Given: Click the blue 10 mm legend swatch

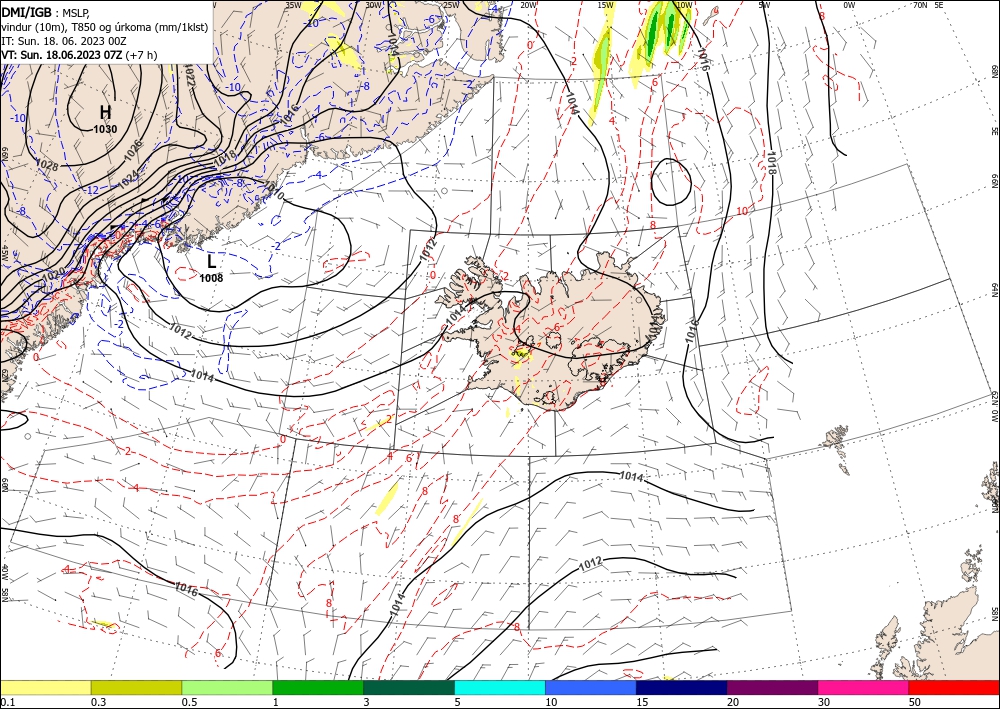Looking at the screenshot, I should pos(591,687).
